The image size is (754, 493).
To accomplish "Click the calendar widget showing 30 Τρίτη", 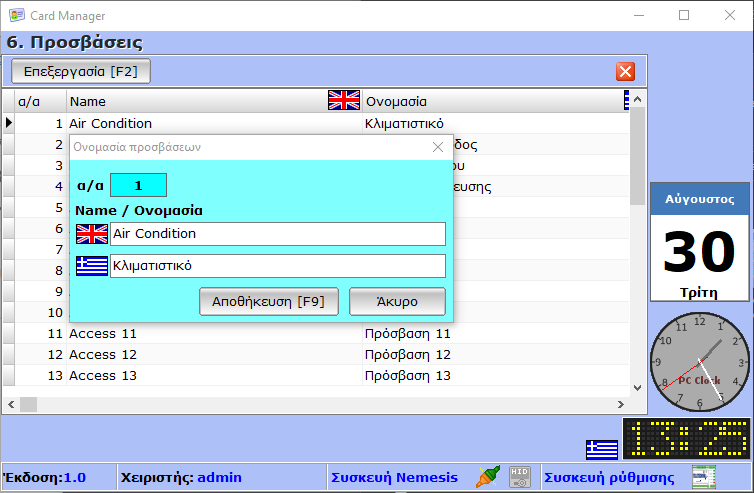I will (699, 241).
